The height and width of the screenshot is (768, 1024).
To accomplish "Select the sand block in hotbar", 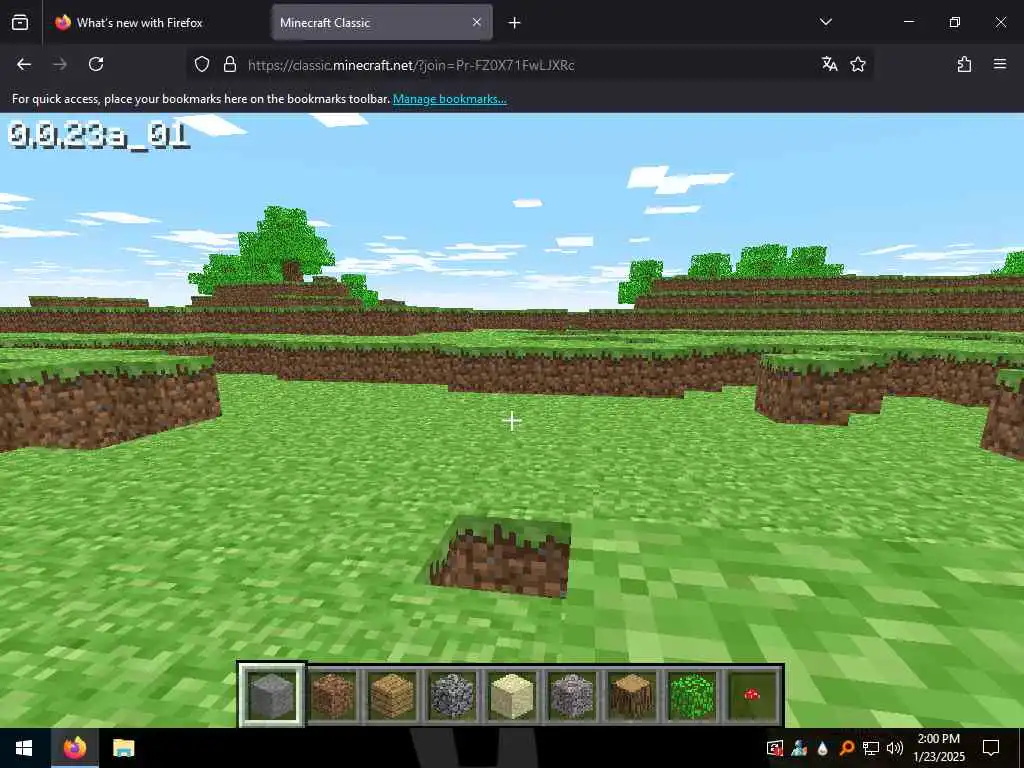I will pyautogui.click(x=512, y=696).
